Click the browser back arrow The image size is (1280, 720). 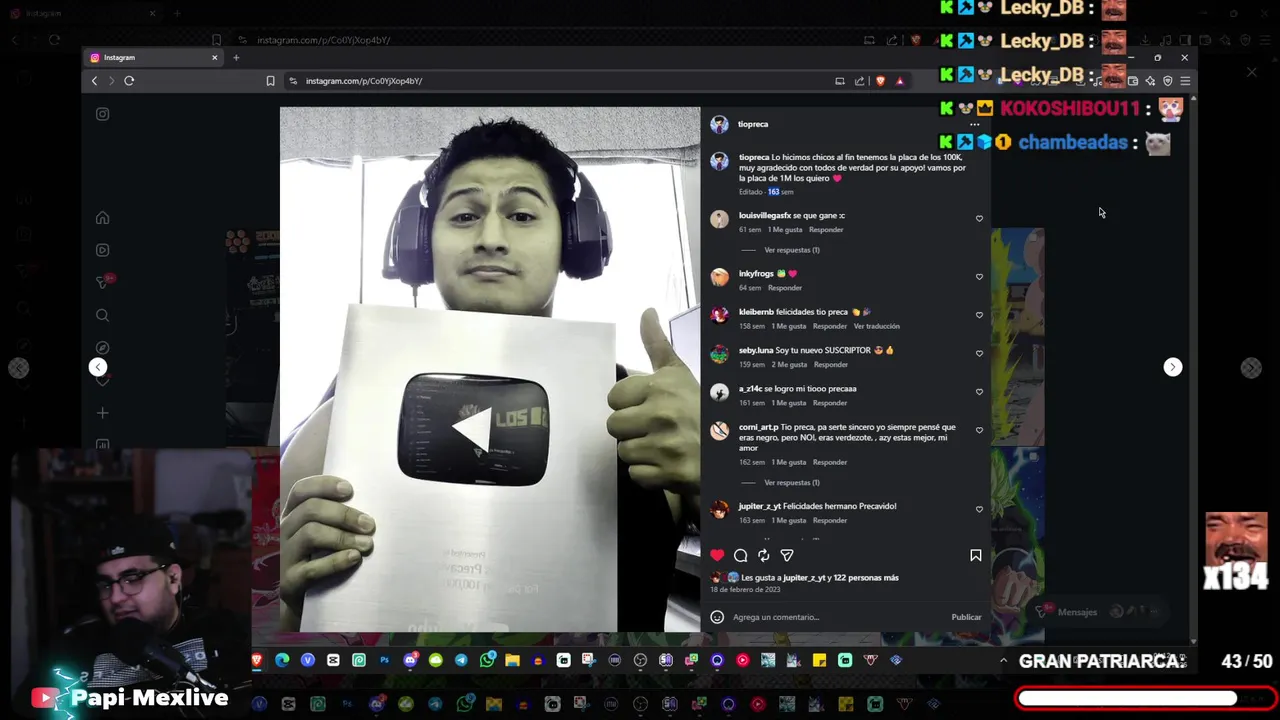click(x=94, y=81)
